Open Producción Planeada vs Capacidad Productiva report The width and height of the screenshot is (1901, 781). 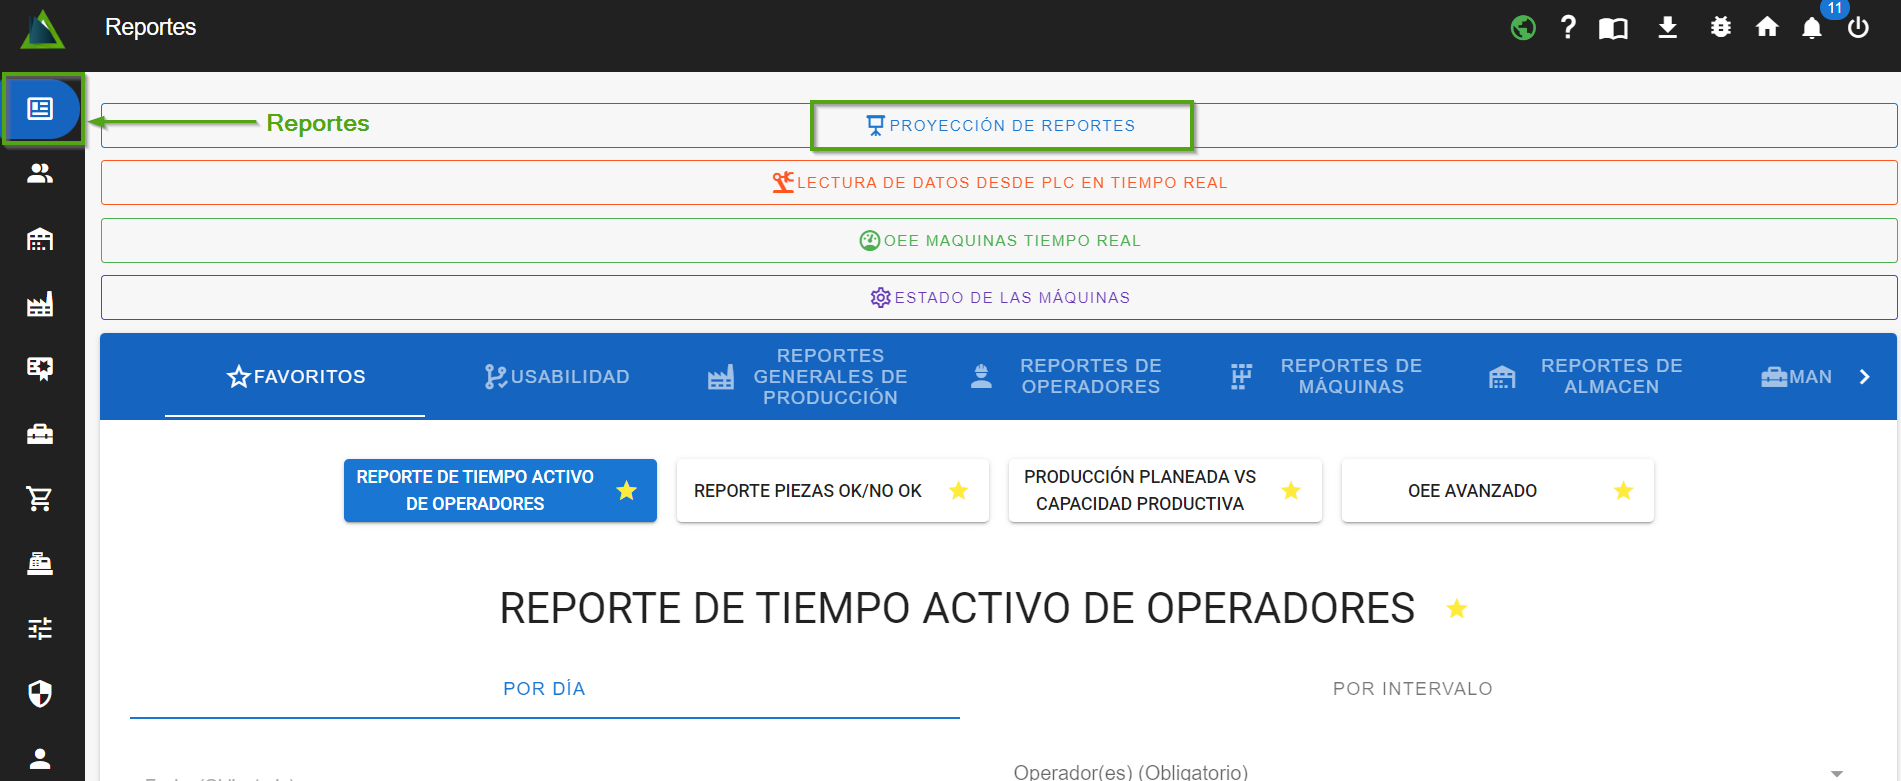tap(1140, 491)
